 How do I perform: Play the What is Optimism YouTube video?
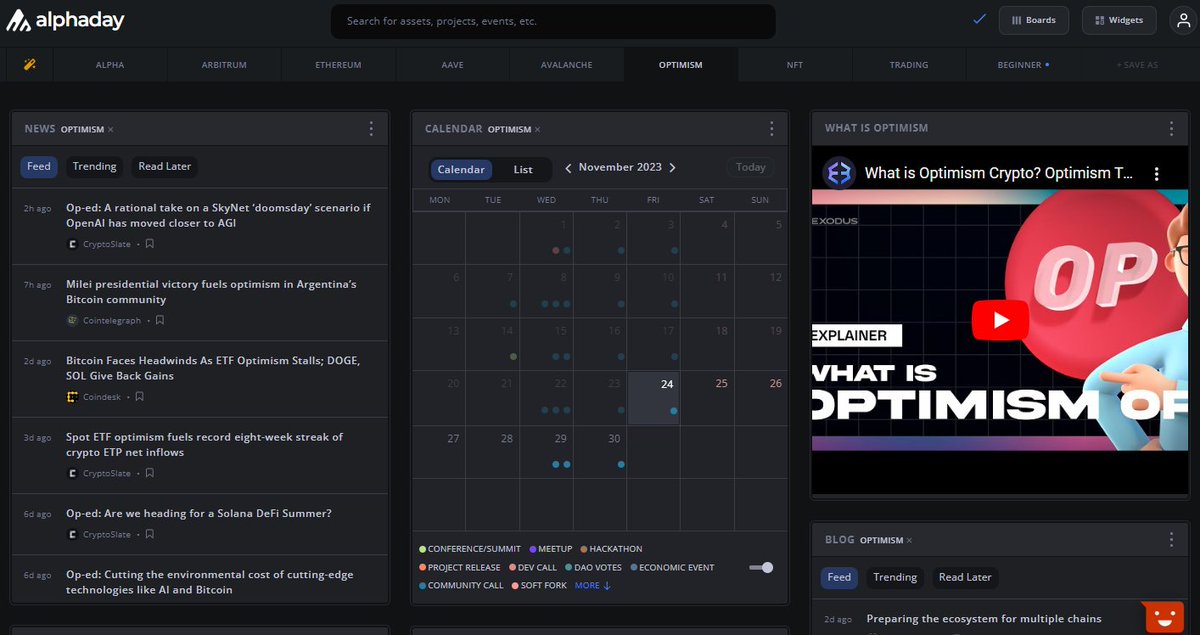click(999, 321)
